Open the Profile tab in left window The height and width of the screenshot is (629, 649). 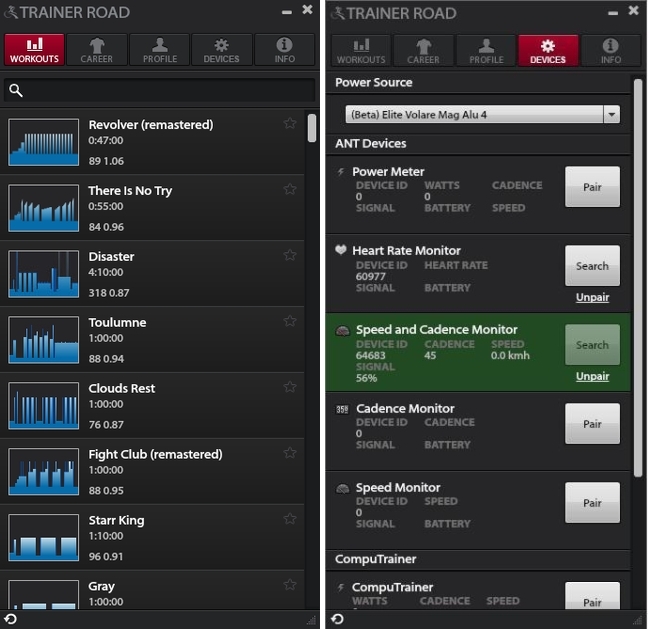[159, 50]
